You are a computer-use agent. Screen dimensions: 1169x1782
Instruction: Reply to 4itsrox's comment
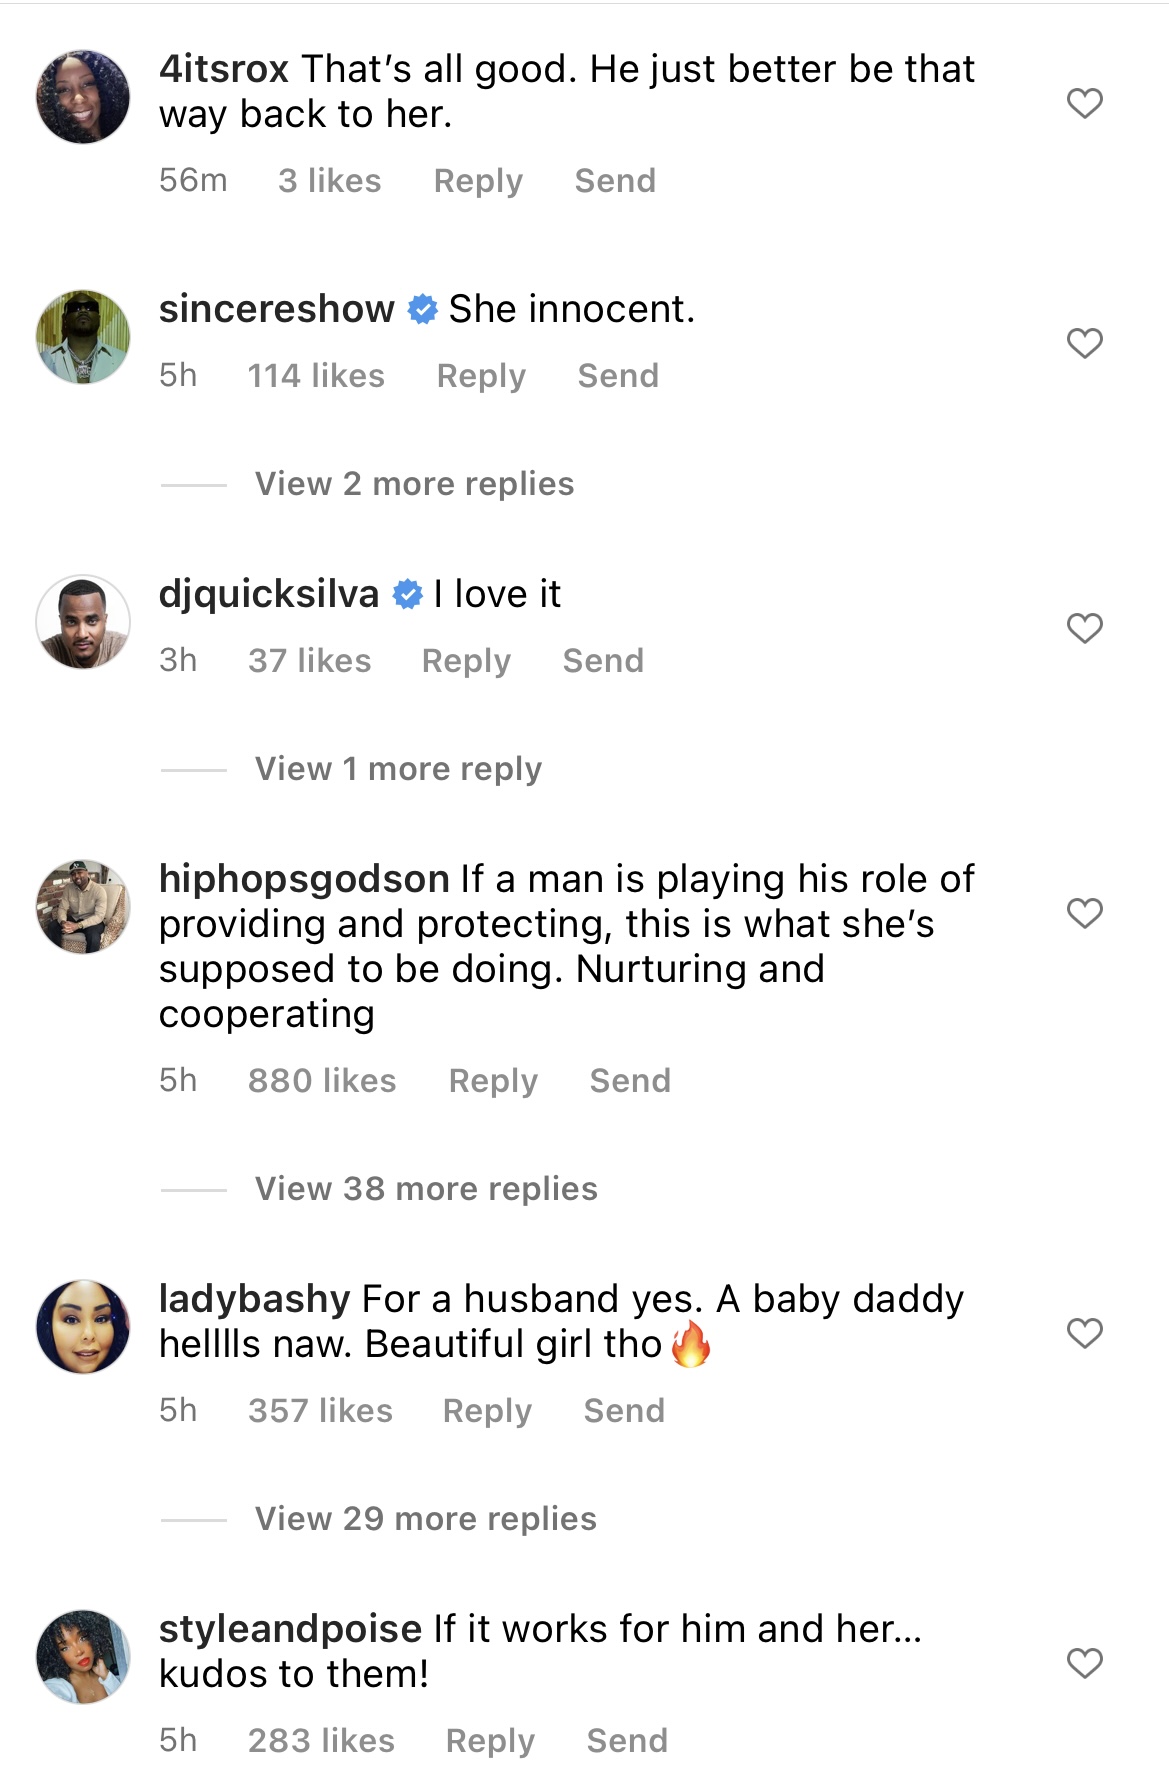coord(478,181)
